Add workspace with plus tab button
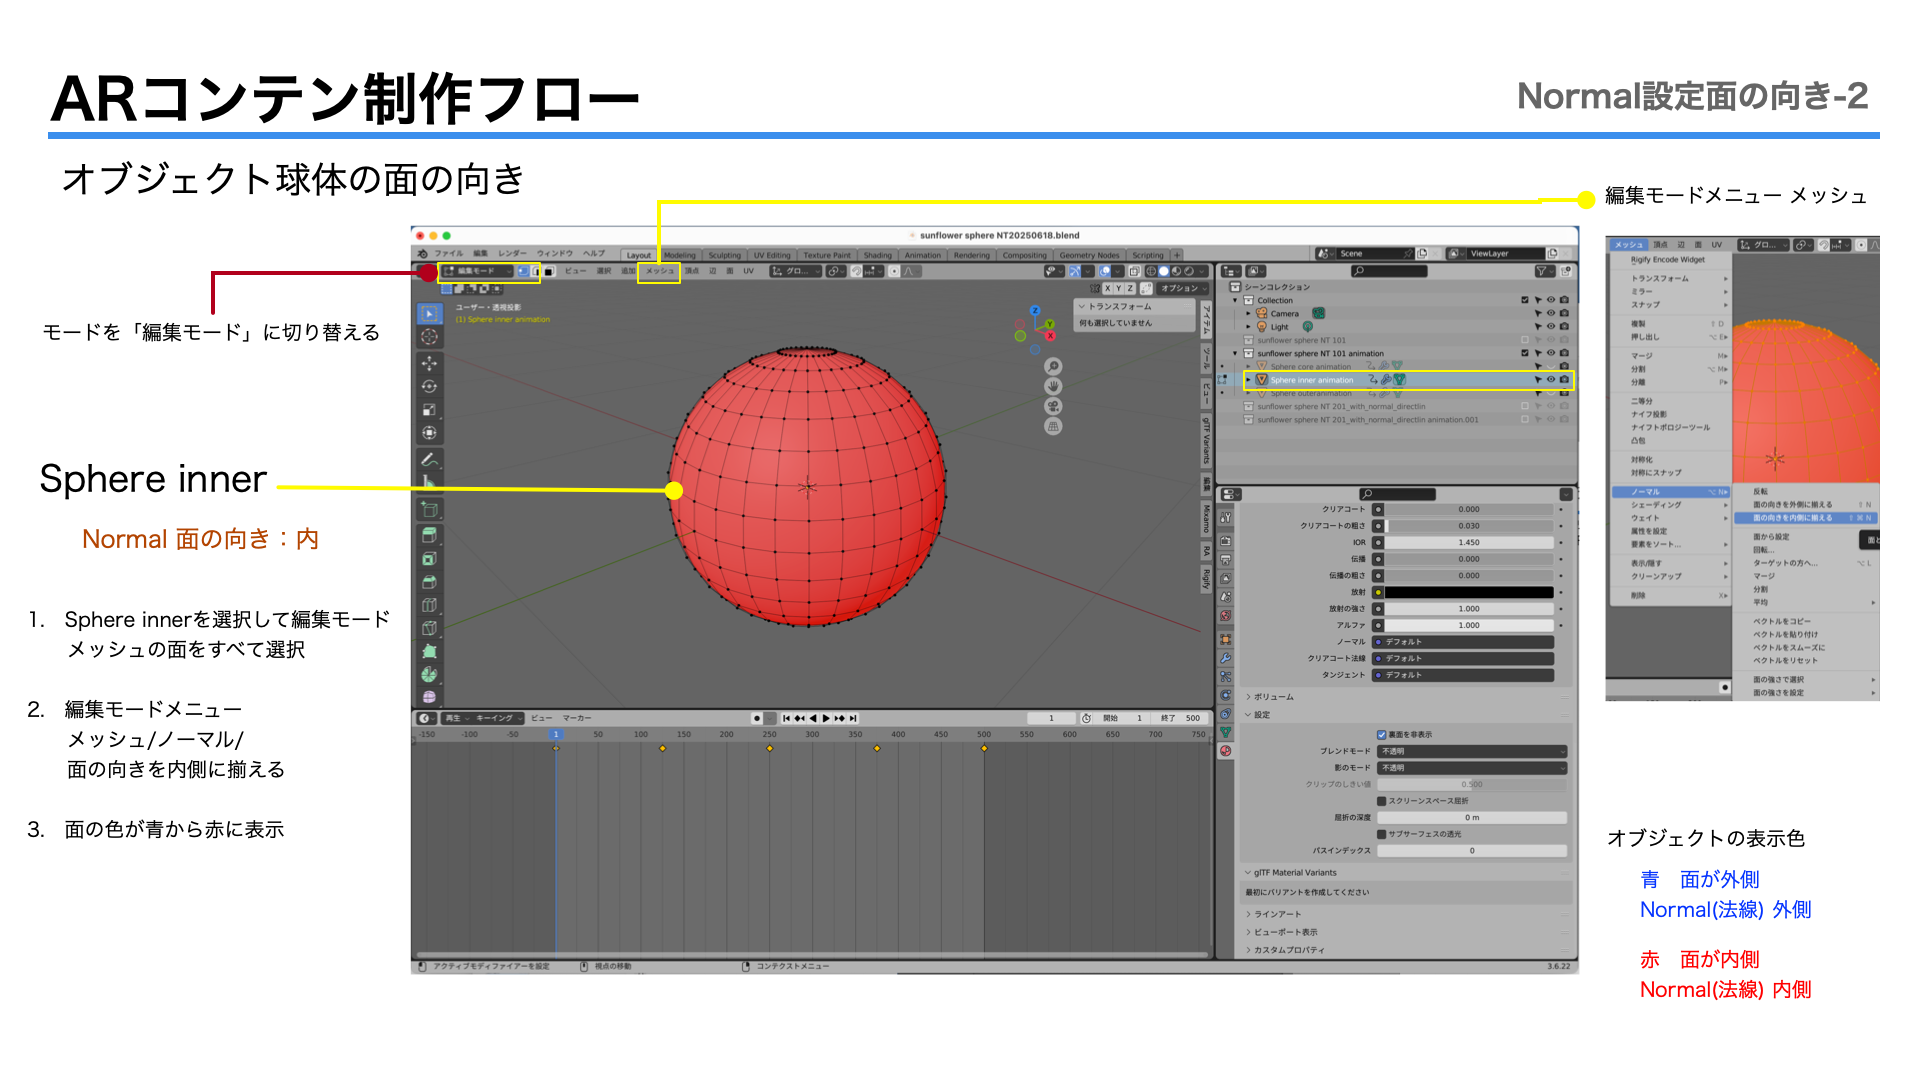 pyautogui.click(x=1177, y=255)
